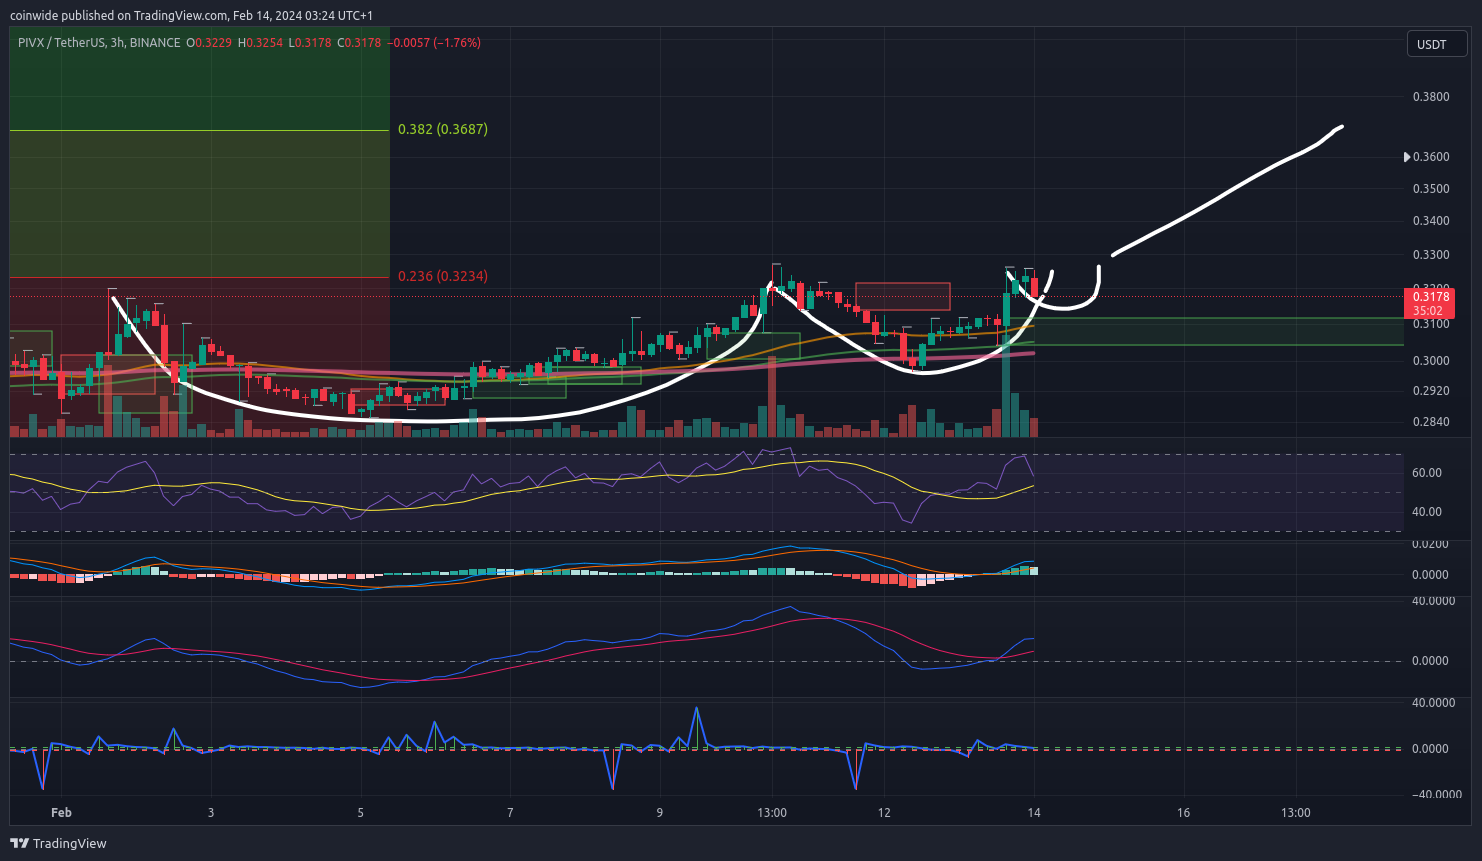Click the 0.2840 price axis label
The height and width of the screenshot is (861, 1482).
click(x=1430, y=422)
